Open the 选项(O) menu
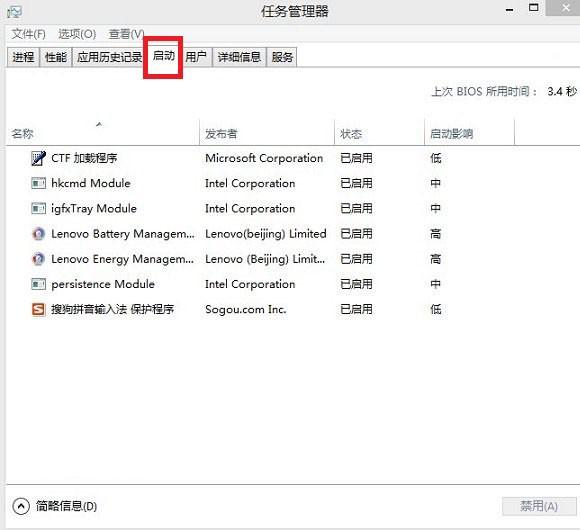This screenshot has height=530, width=580. pyautogui.click(x=77, y=34)
